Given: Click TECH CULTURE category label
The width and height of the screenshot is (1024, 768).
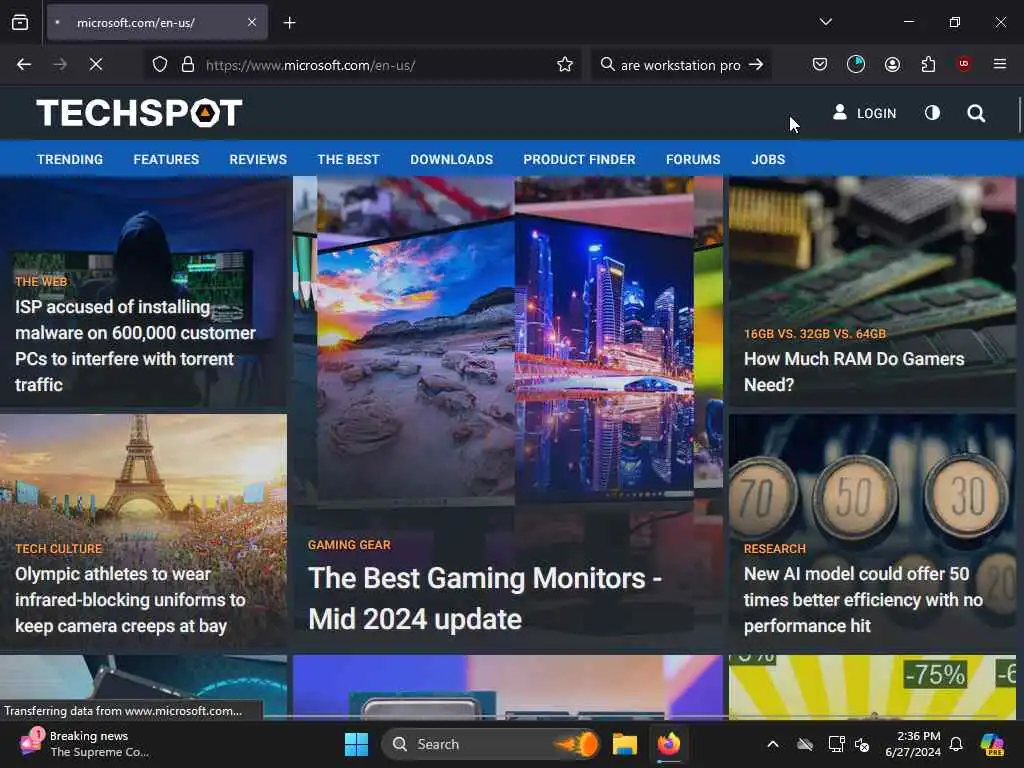Looking at the screenshot, I should [58, 549].
